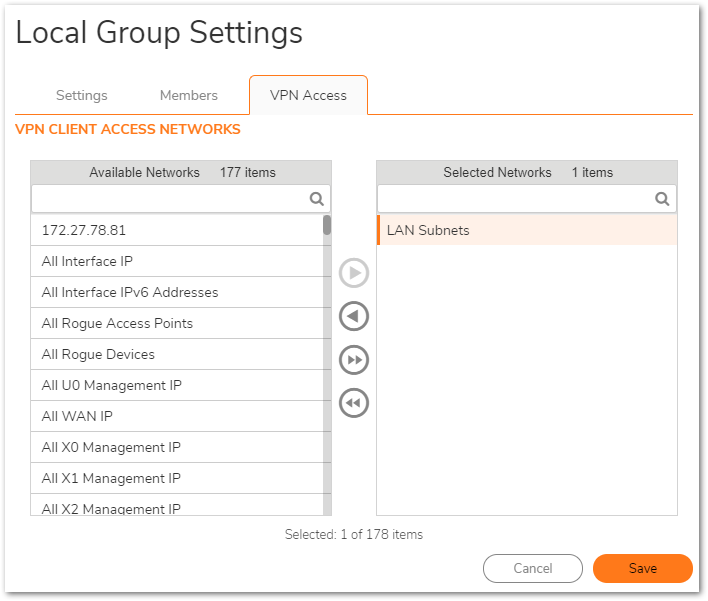Click the add all networks double-arrow icon
The width and height of the screenshot is (708, 601).
click(354, 360)
